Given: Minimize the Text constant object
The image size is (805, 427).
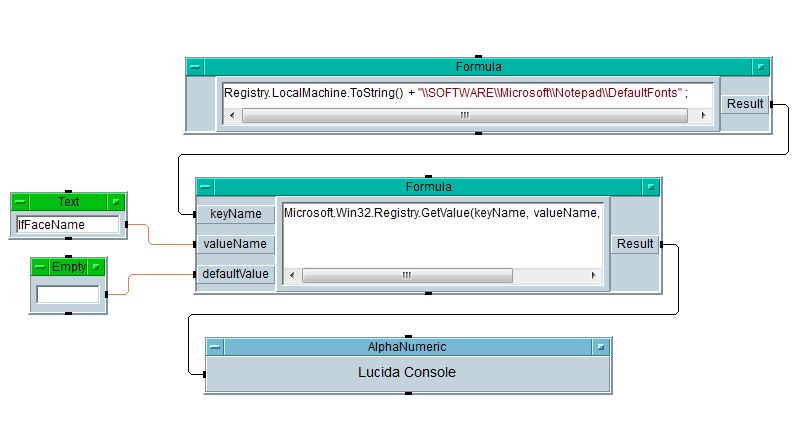Looking at the screenshot, I should click(117, 202).
